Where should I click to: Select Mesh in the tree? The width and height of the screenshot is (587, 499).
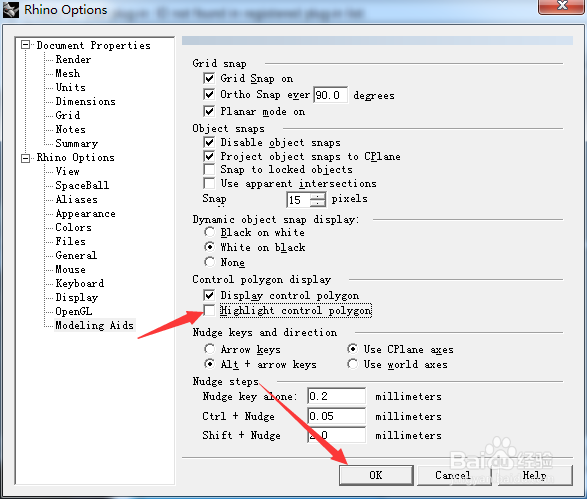coord(67,73)
